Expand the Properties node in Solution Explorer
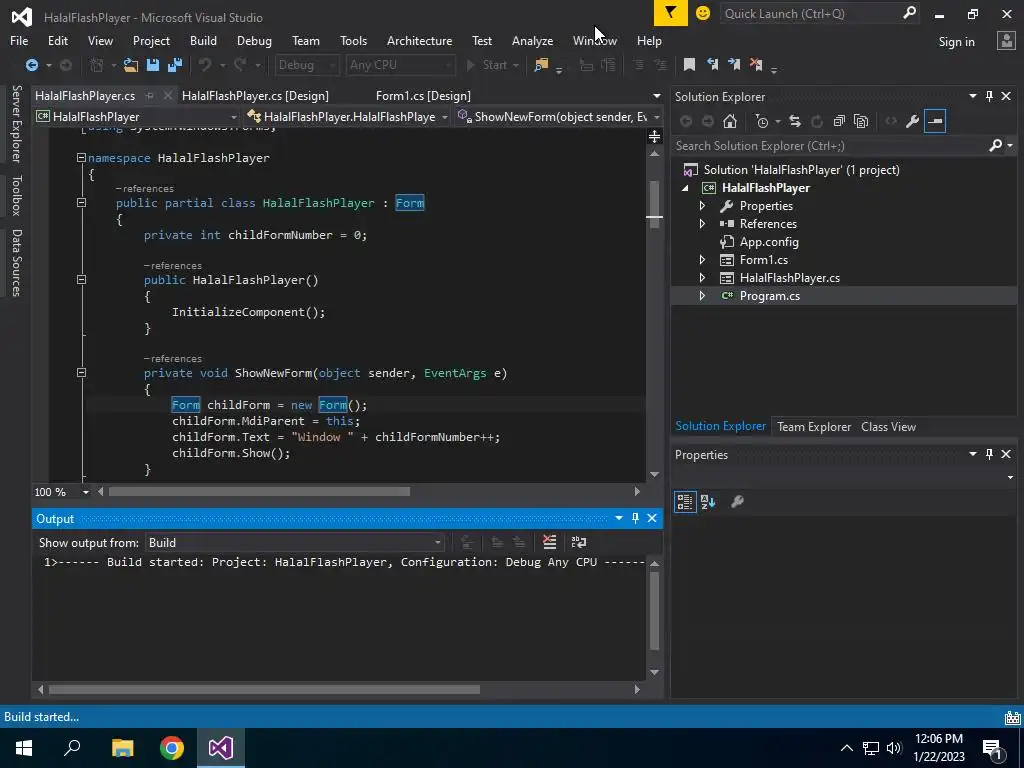 pos(702,206)
